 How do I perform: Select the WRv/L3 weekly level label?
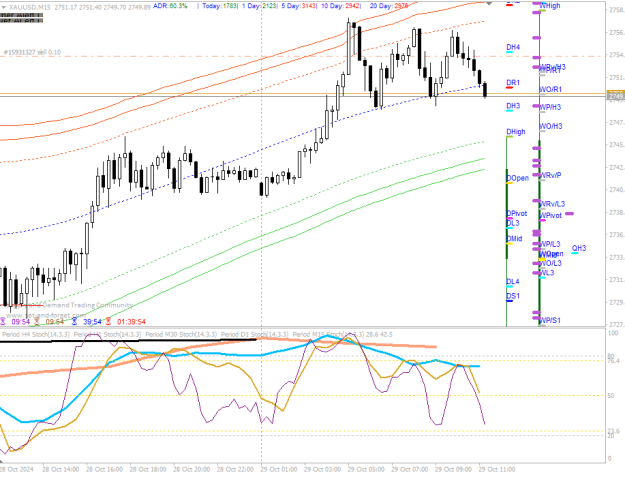(x=552, y=204)
